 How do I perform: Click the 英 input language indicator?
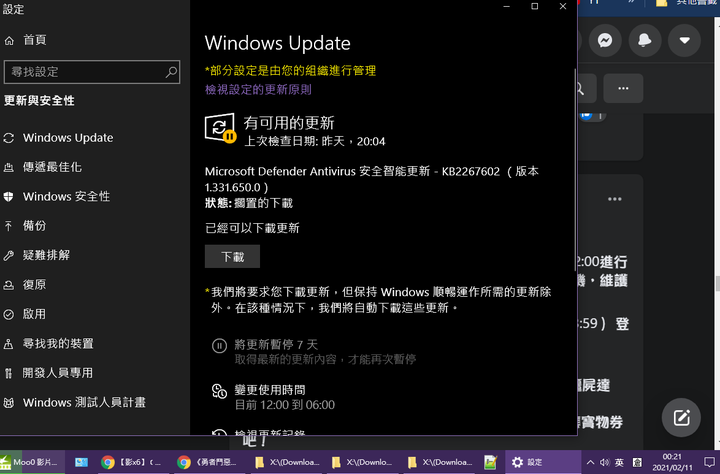coord(619,463)
